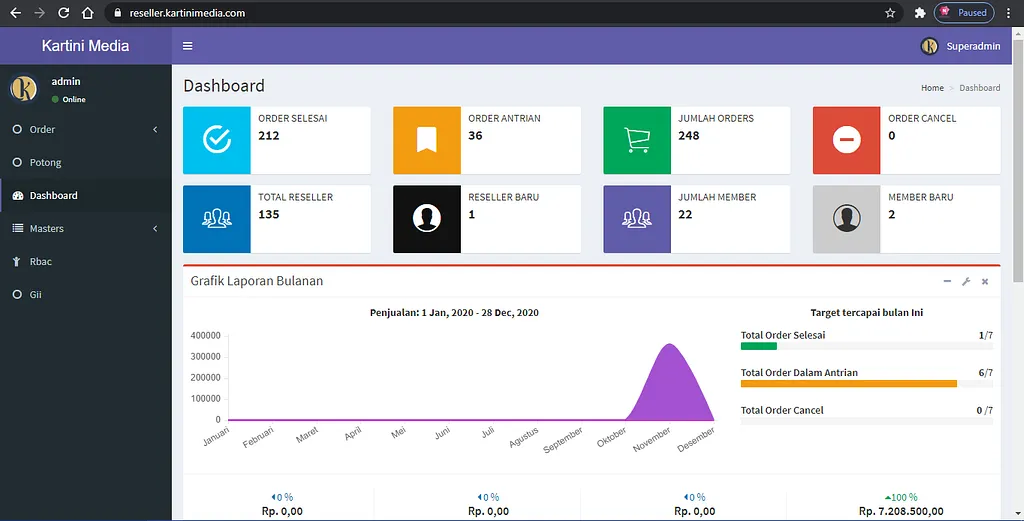This screenshot has width=1024, height=521.
Task: Open the Potong menu item
Action: pos(45,163)
